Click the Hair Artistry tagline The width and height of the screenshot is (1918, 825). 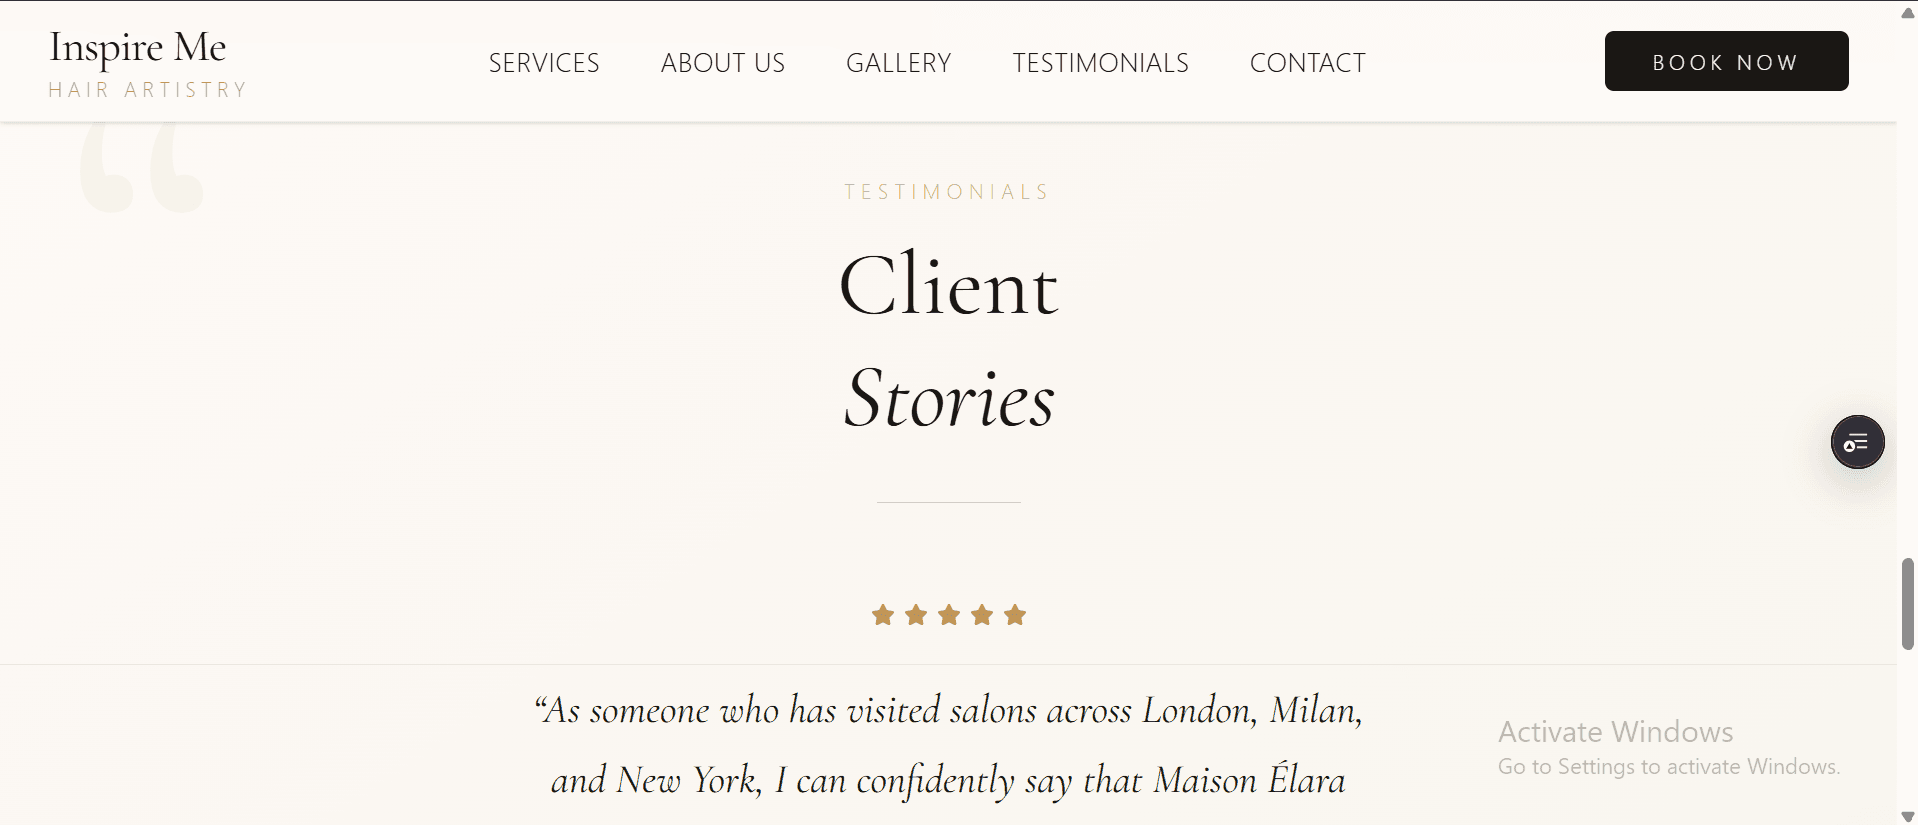pos(148,90)
